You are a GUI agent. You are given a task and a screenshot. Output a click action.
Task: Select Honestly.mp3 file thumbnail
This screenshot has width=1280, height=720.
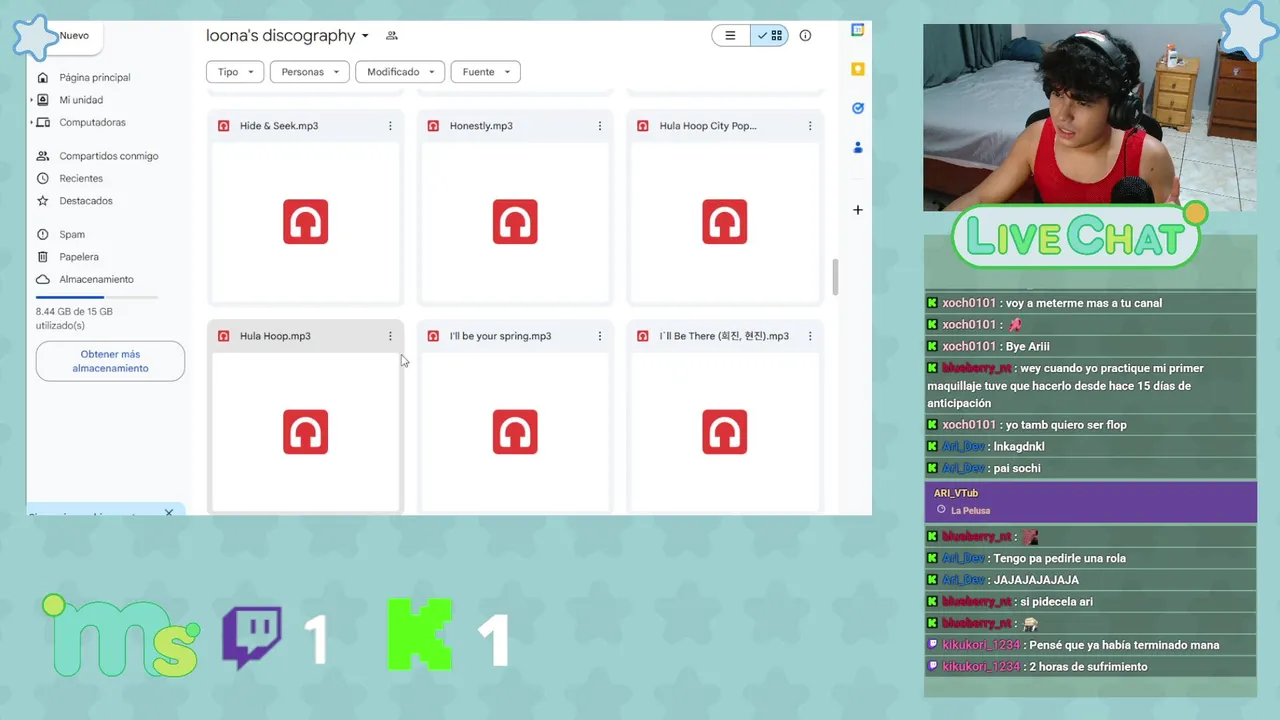coord(515,222)
